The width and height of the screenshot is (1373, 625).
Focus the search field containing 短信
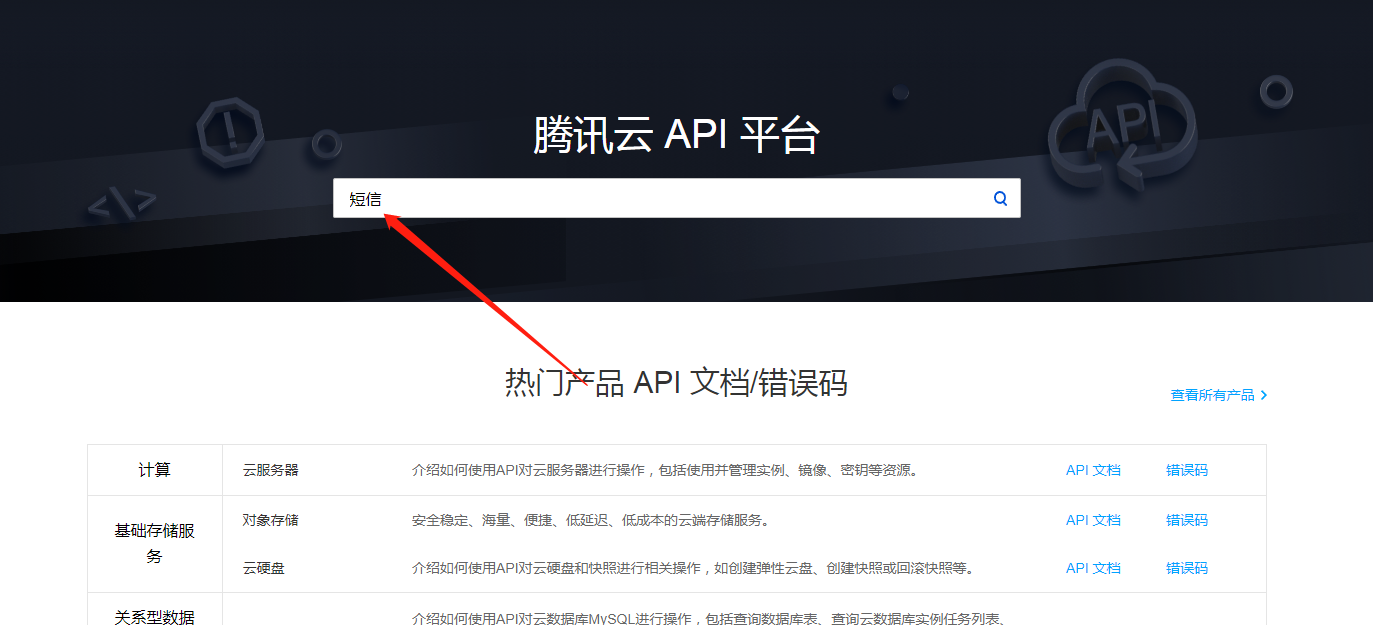[676, 198]
